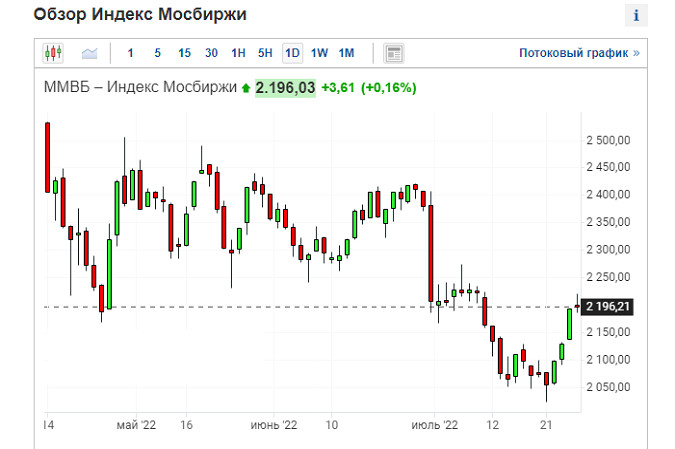Switch to candlestick chart type icon
This screenshot has height=449, width=675.
(53, 53)
